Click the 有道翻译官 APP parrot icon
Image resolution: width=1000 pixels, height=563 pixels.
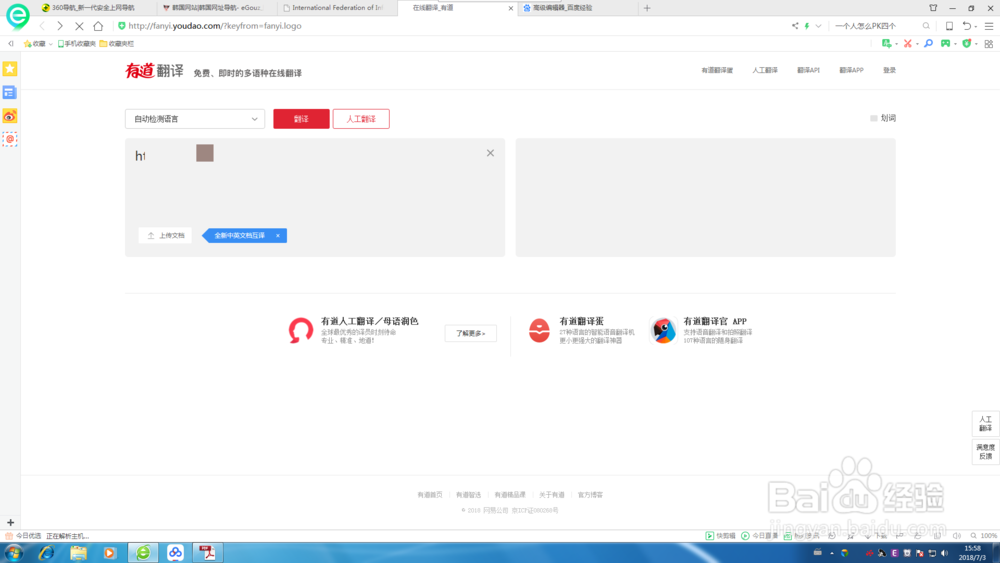coord(663,330)
